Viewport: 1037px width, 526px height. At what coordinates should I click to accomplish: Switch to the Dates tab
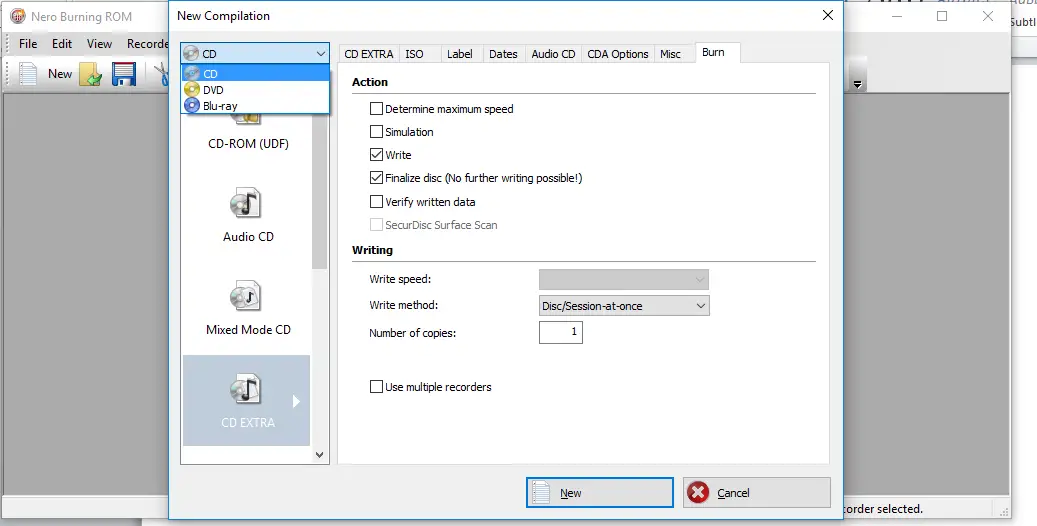click(503, 54)
